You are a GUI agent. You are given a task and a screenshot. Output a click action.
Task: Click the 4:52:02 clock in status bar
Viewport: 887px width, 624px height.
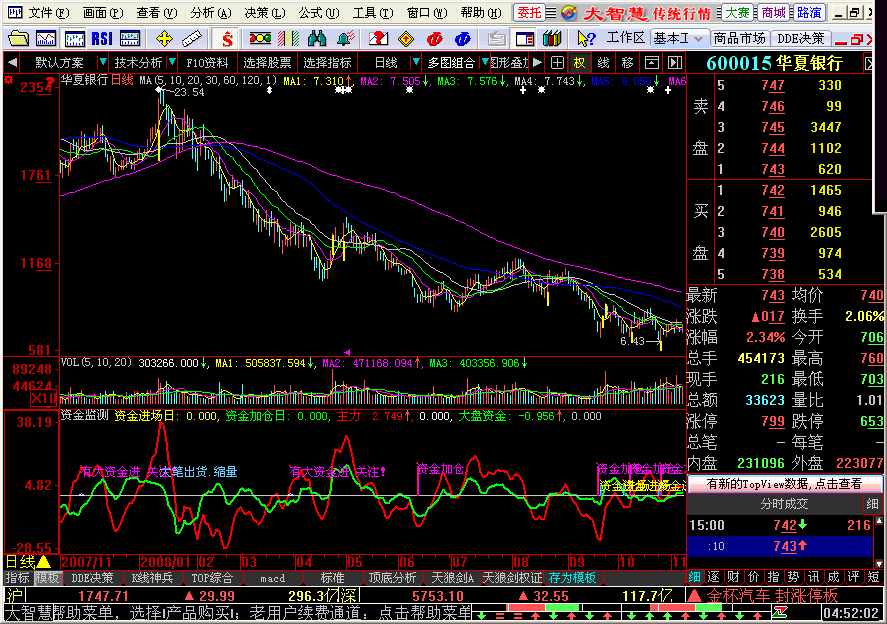click(x=851, y=613)
